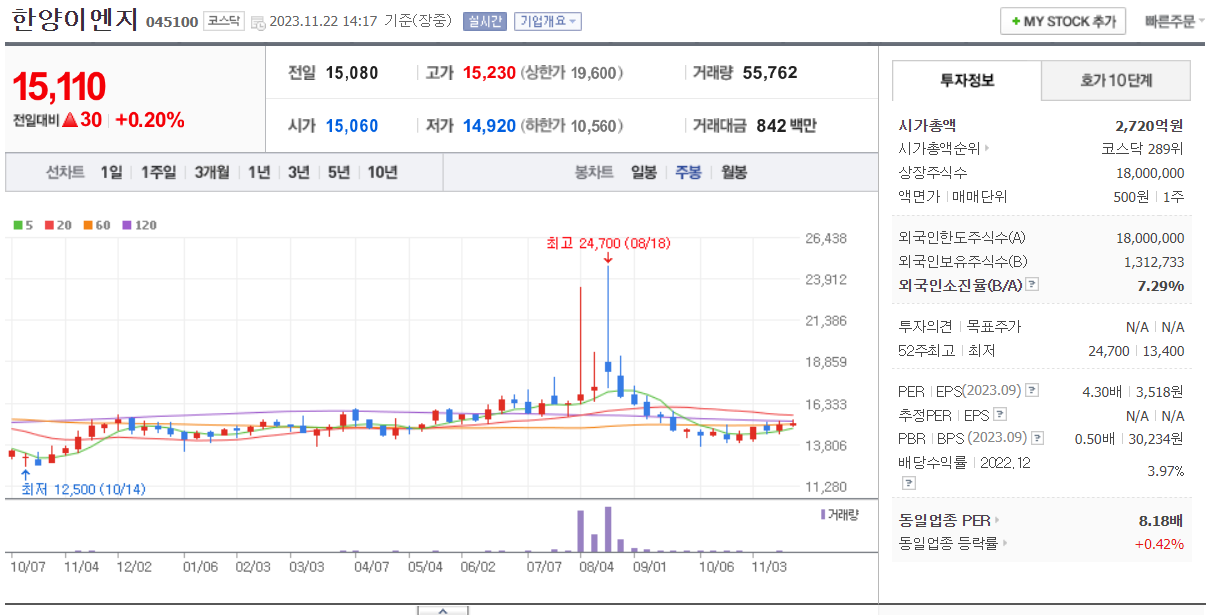Click the 52주최고 최저 values 24,700 13,400
The width and height of the screenshot is (1209, 615).
tap(1136, 351)
